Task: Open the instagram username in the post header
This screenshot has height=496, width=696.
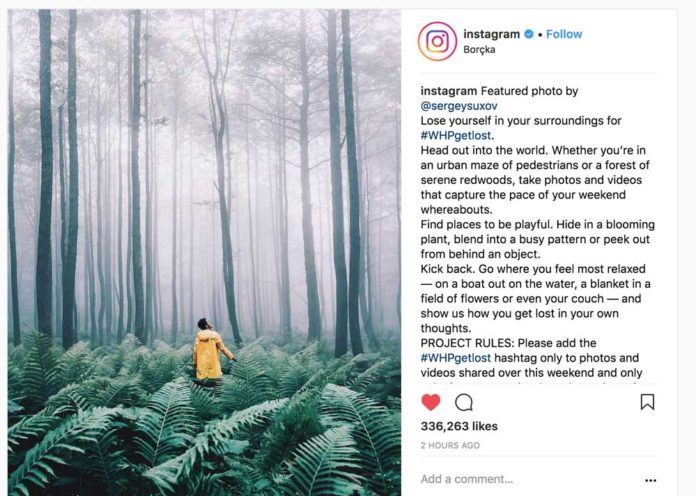Action: click(x=492, y=34)
